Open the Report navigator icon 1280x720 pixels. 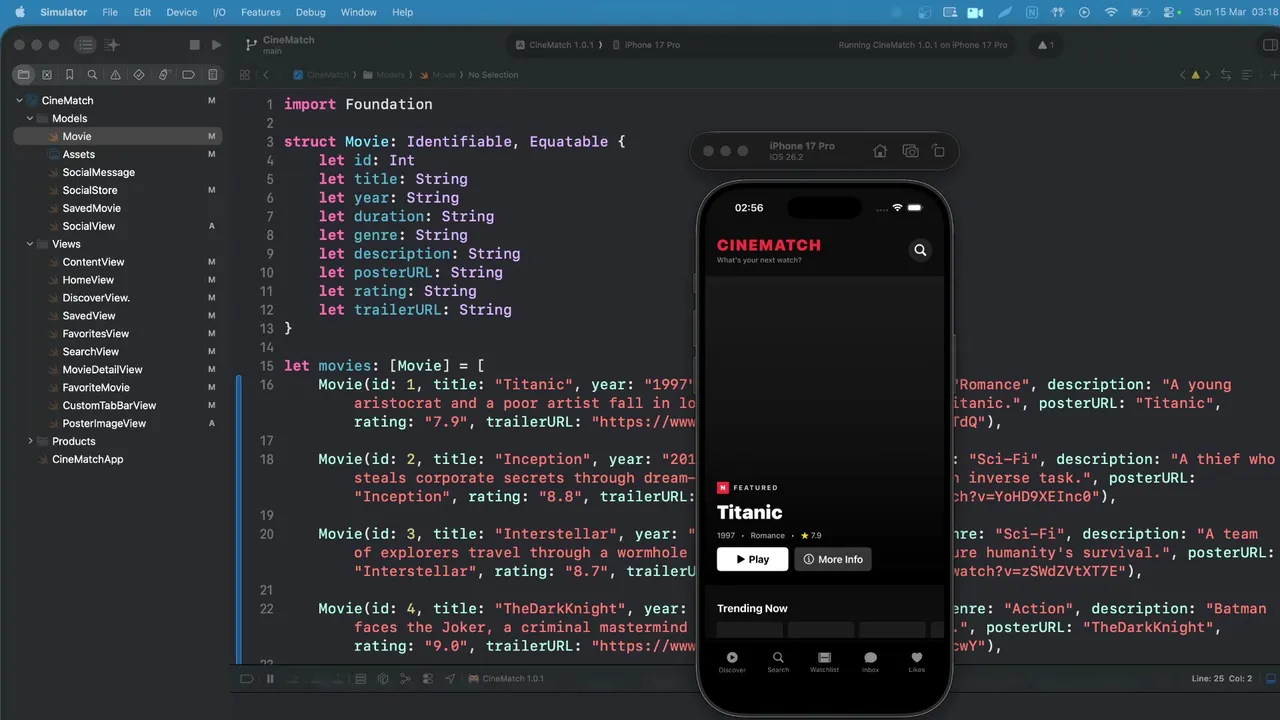pyautogui.click(x=212, y=75)
